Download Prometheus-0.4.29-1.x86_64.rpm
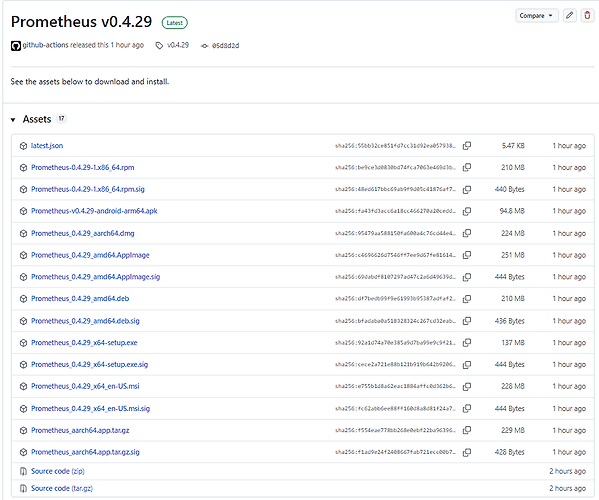Viewport: 599px width, 500px height. [x=83, y=167]
